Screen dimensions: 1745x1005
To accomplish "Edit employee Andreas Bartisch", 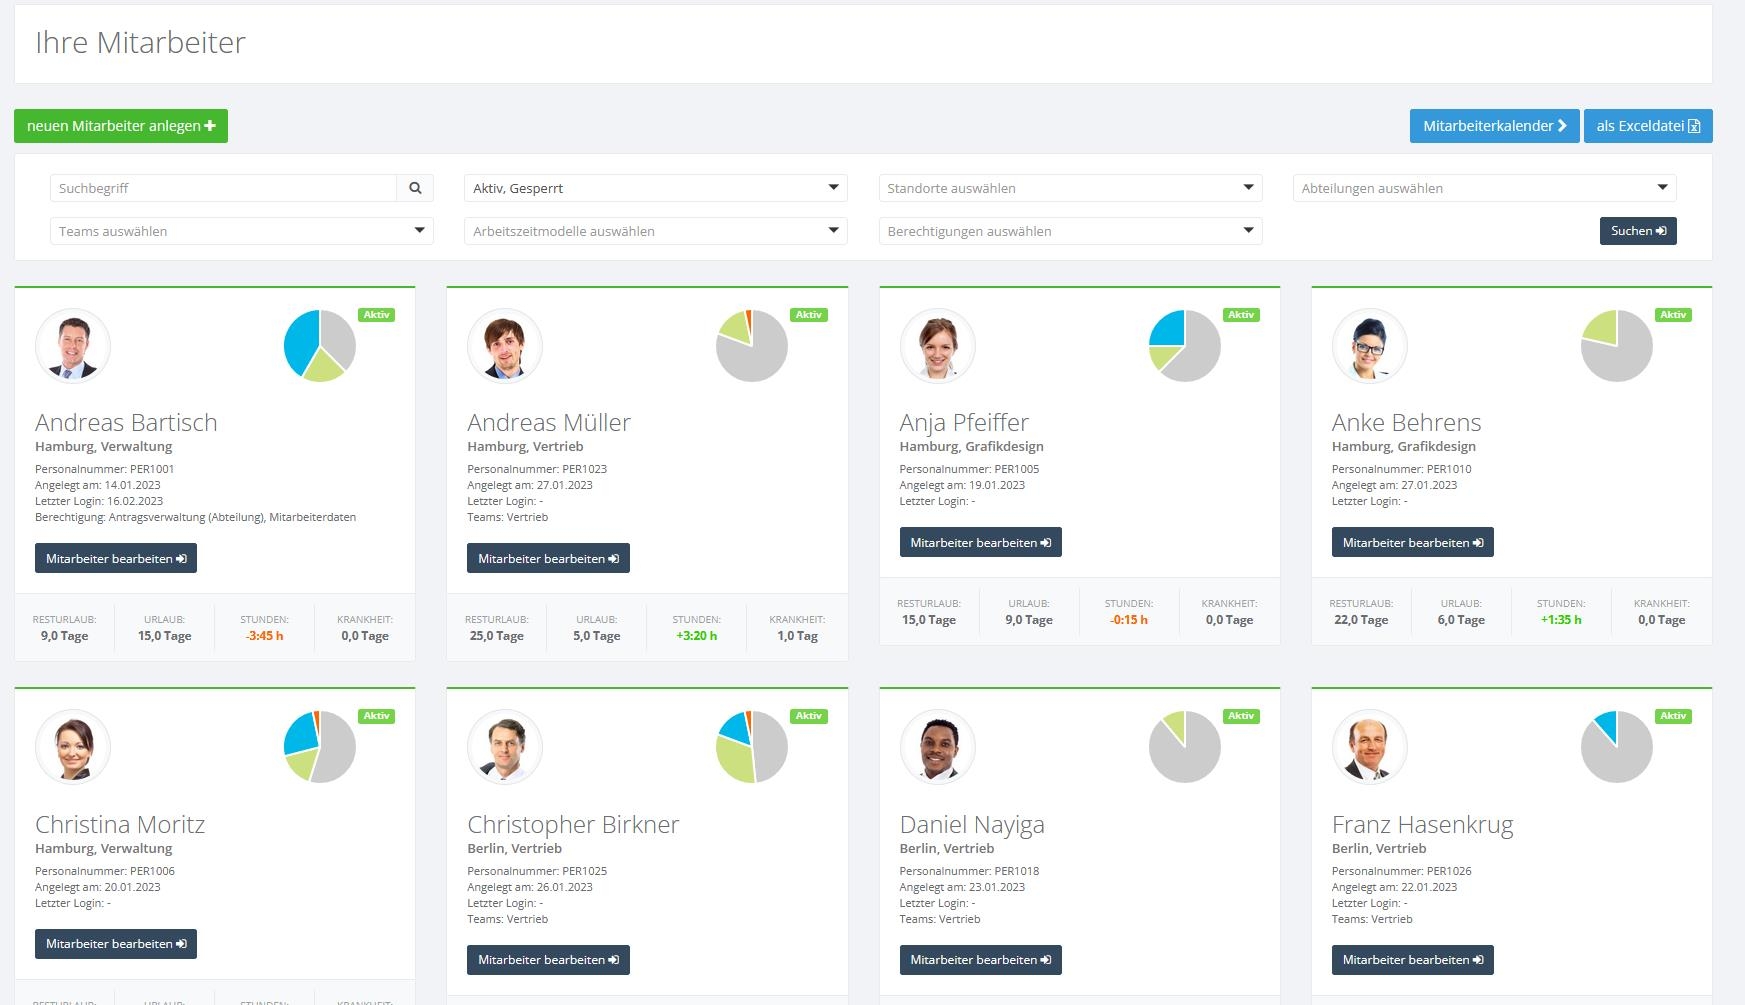I will pos(116,558).
